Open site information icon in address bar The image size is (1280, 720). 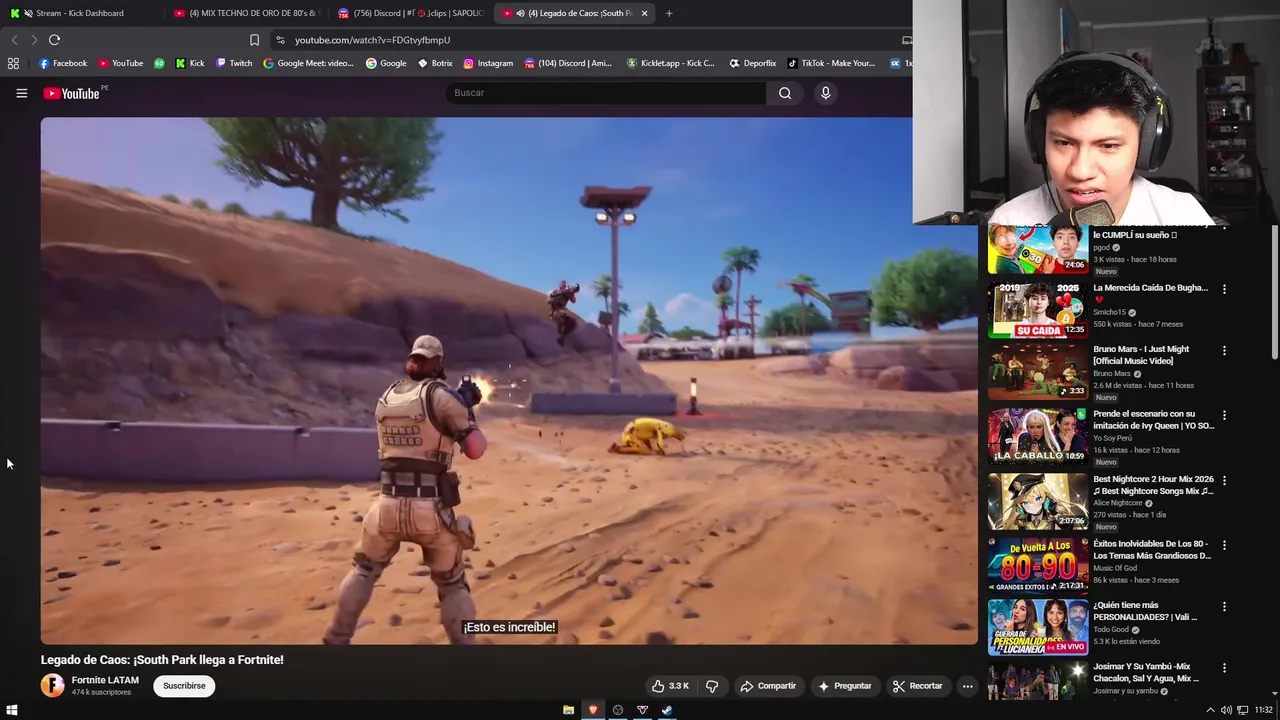pos(281,40)
